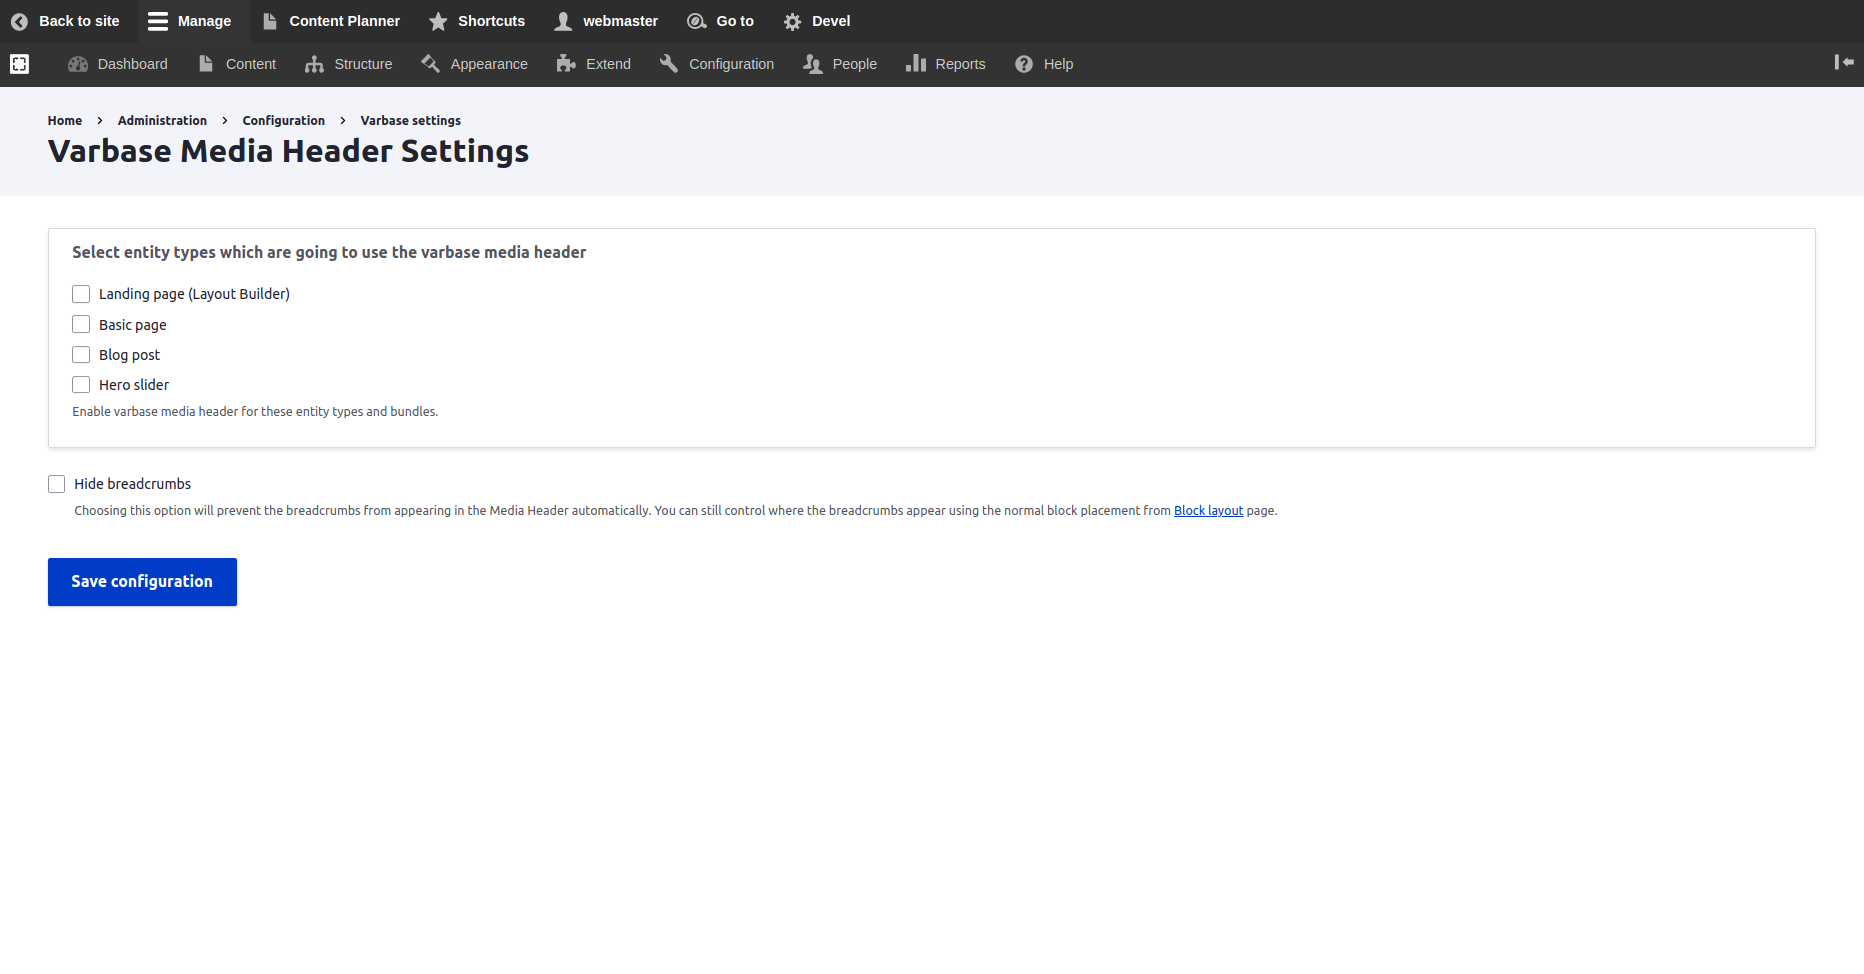Click the People icon
This screenshot has width=1864, height=974.
coord(813,64)
